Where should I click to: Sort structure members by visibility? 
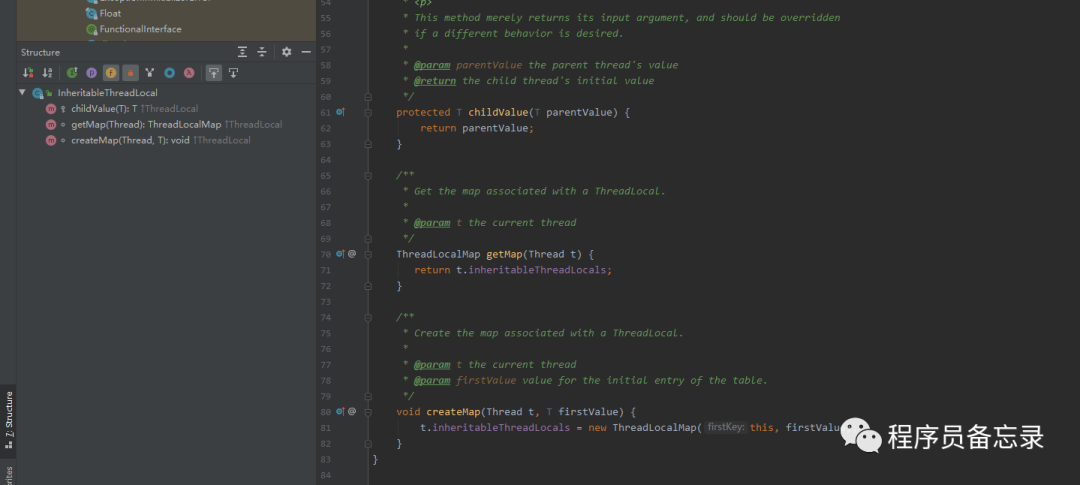(28, 72)
